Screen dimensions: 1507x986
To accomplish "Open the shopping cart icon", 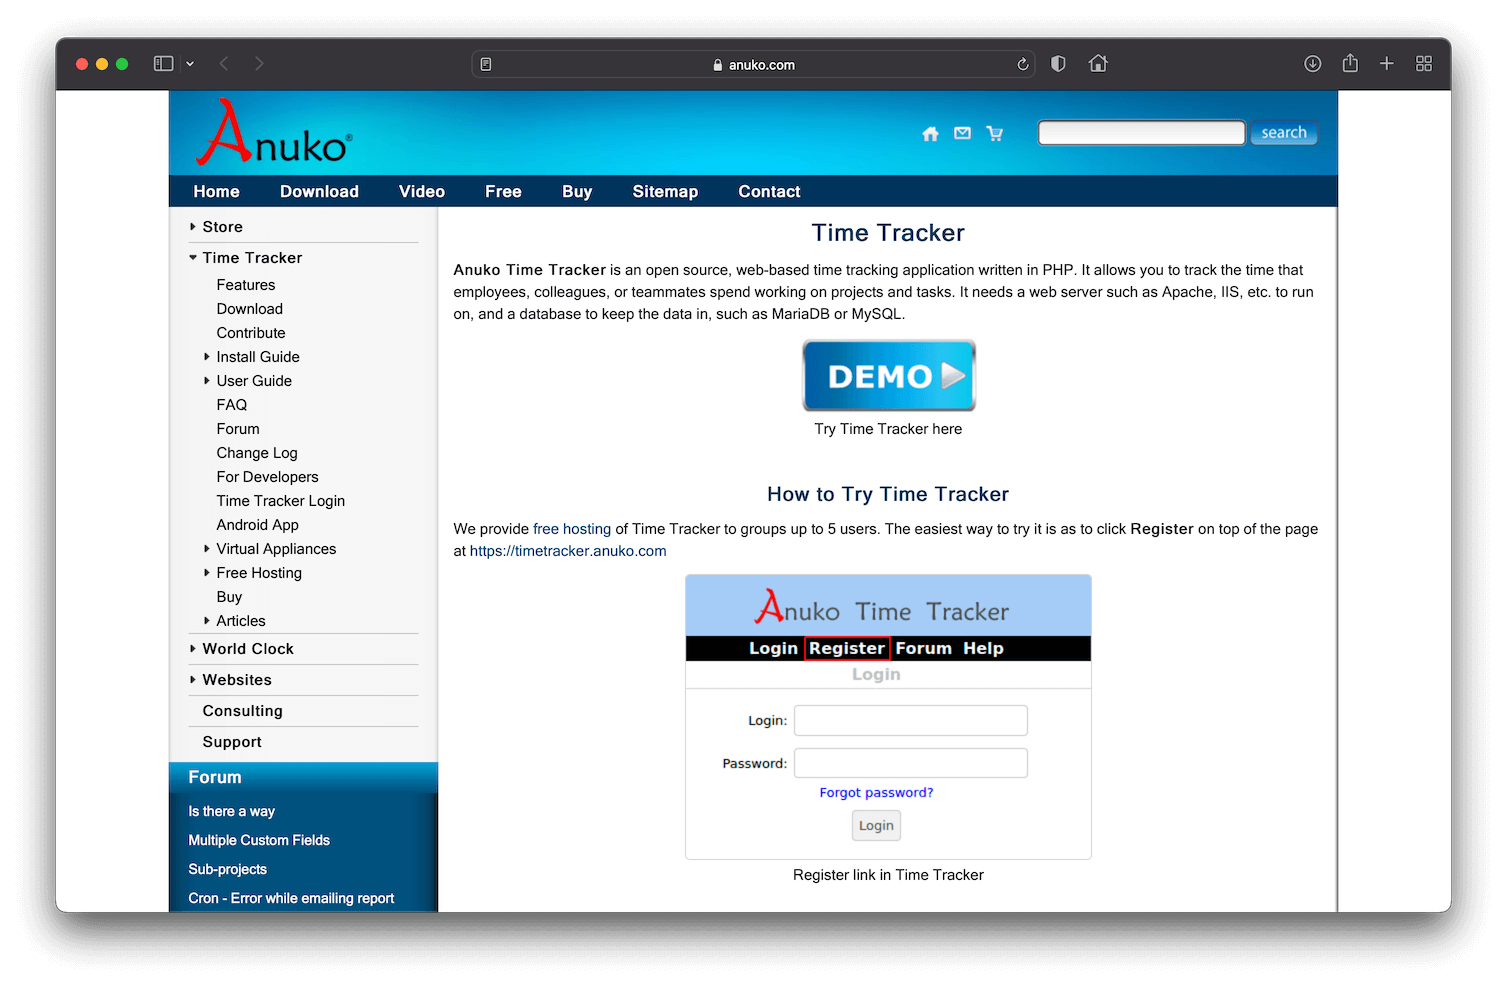I will coord(994,134).
